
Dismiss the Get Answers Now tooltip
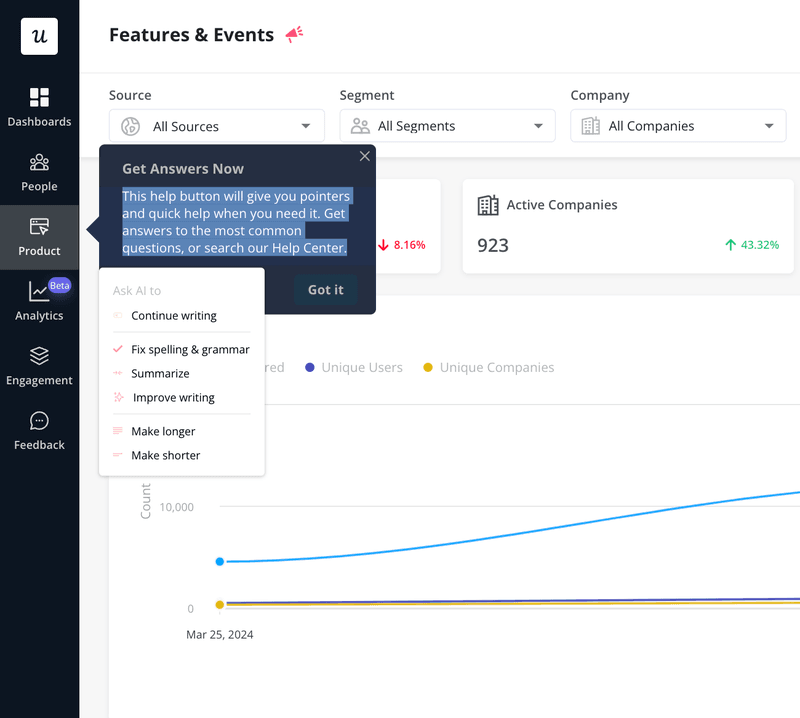(x=364, y=156)
